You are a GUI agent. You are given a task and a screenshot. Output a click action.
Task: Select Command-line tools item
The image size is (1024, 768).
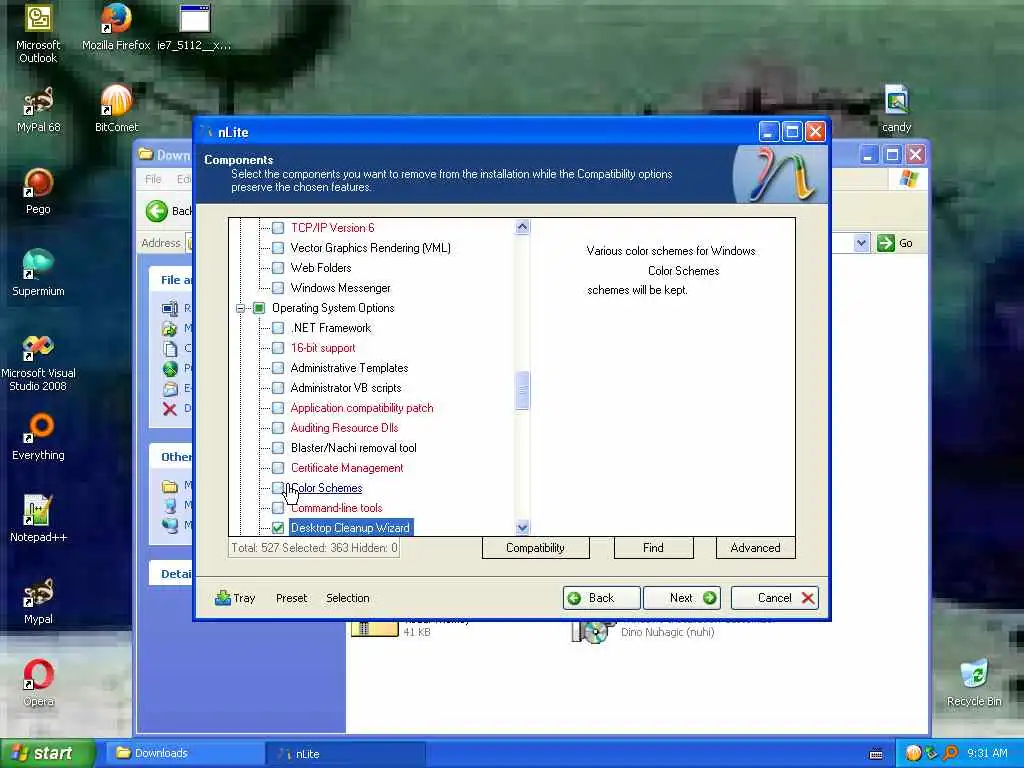(336, 508)
